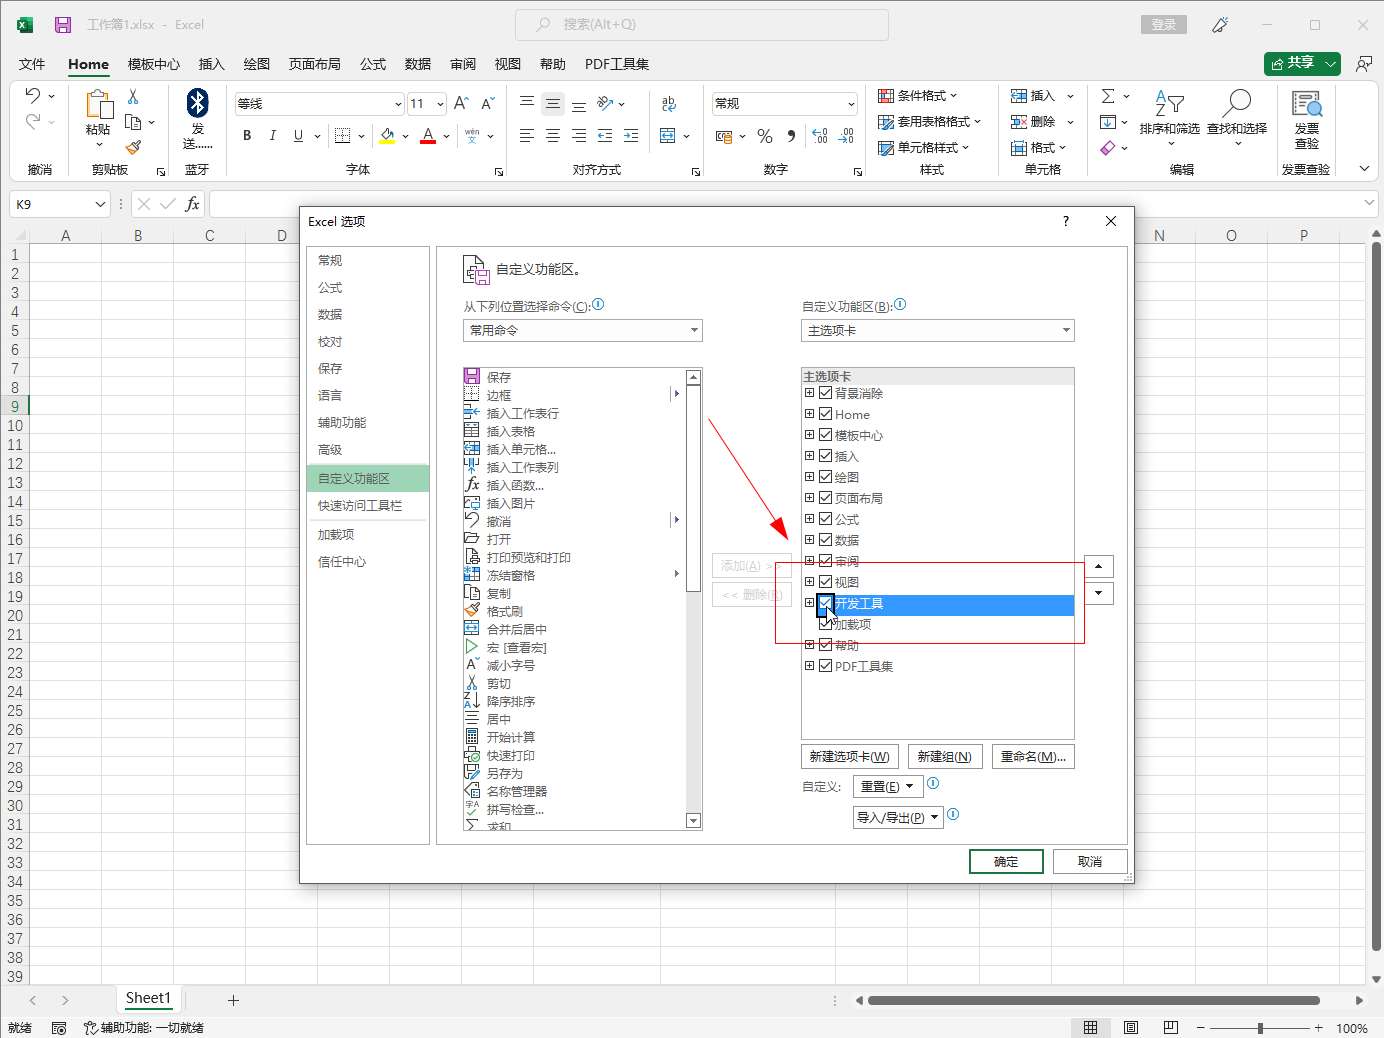Uncheck the 公式 tab checkbox

point(826,519)
